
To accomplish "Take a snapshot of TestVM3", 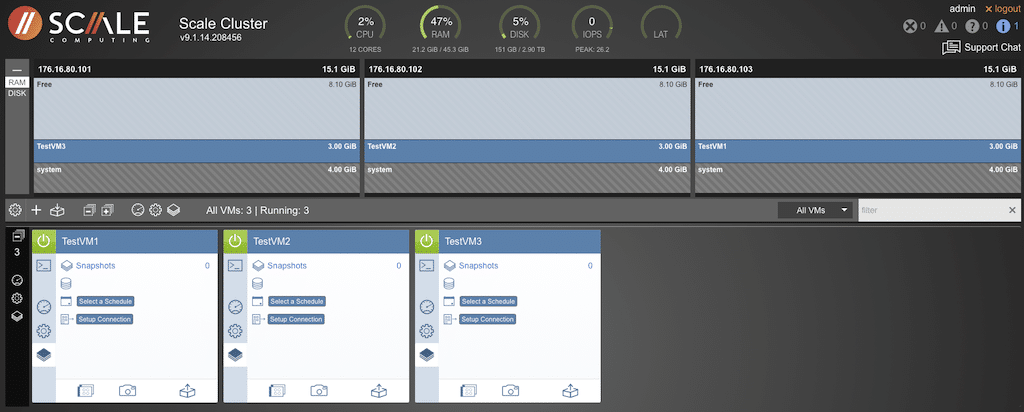I will click(510, 390).
